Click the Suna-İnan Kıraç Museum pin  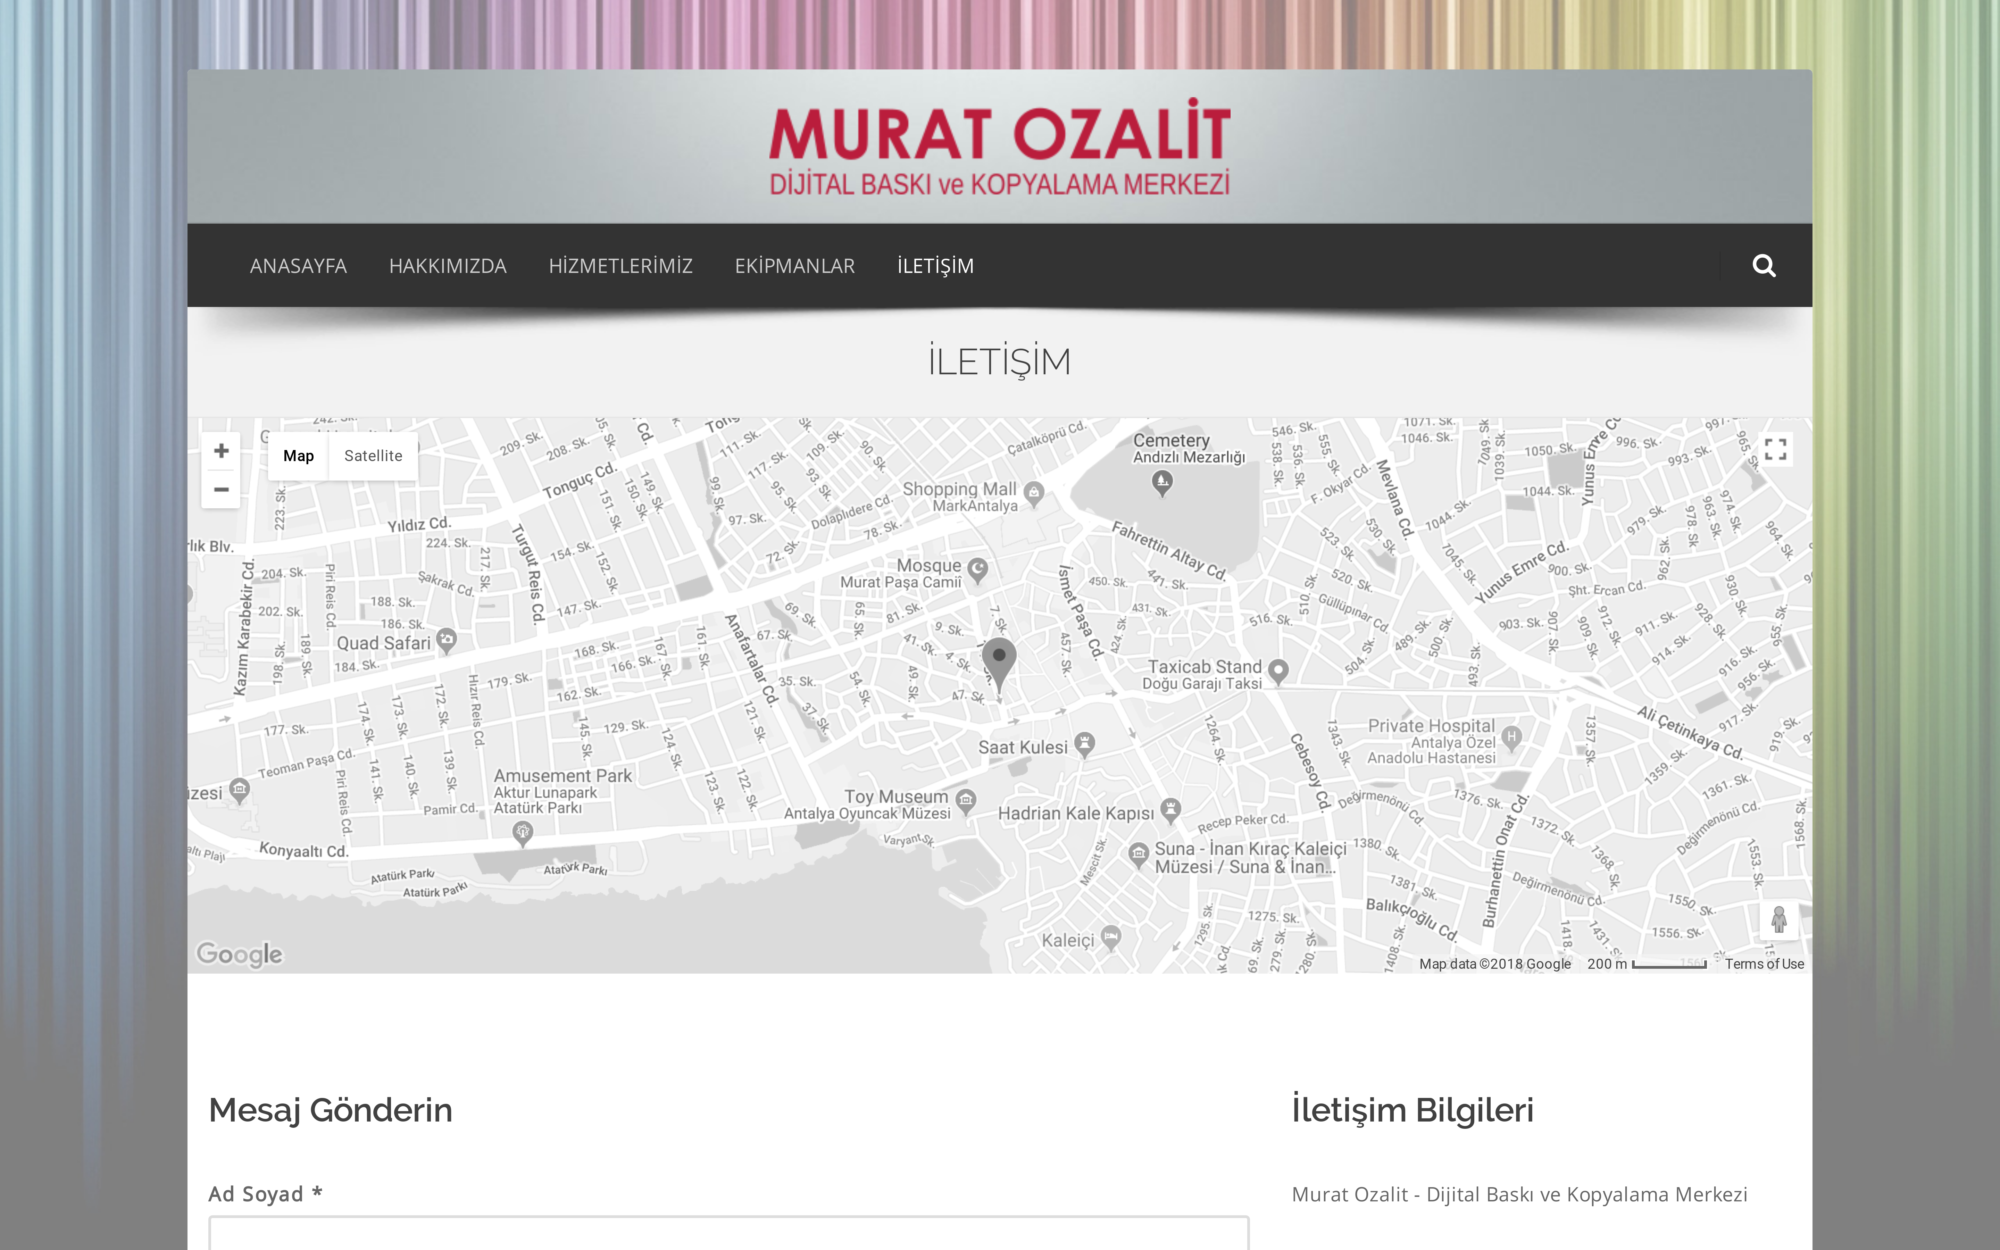pos(1138,854)
